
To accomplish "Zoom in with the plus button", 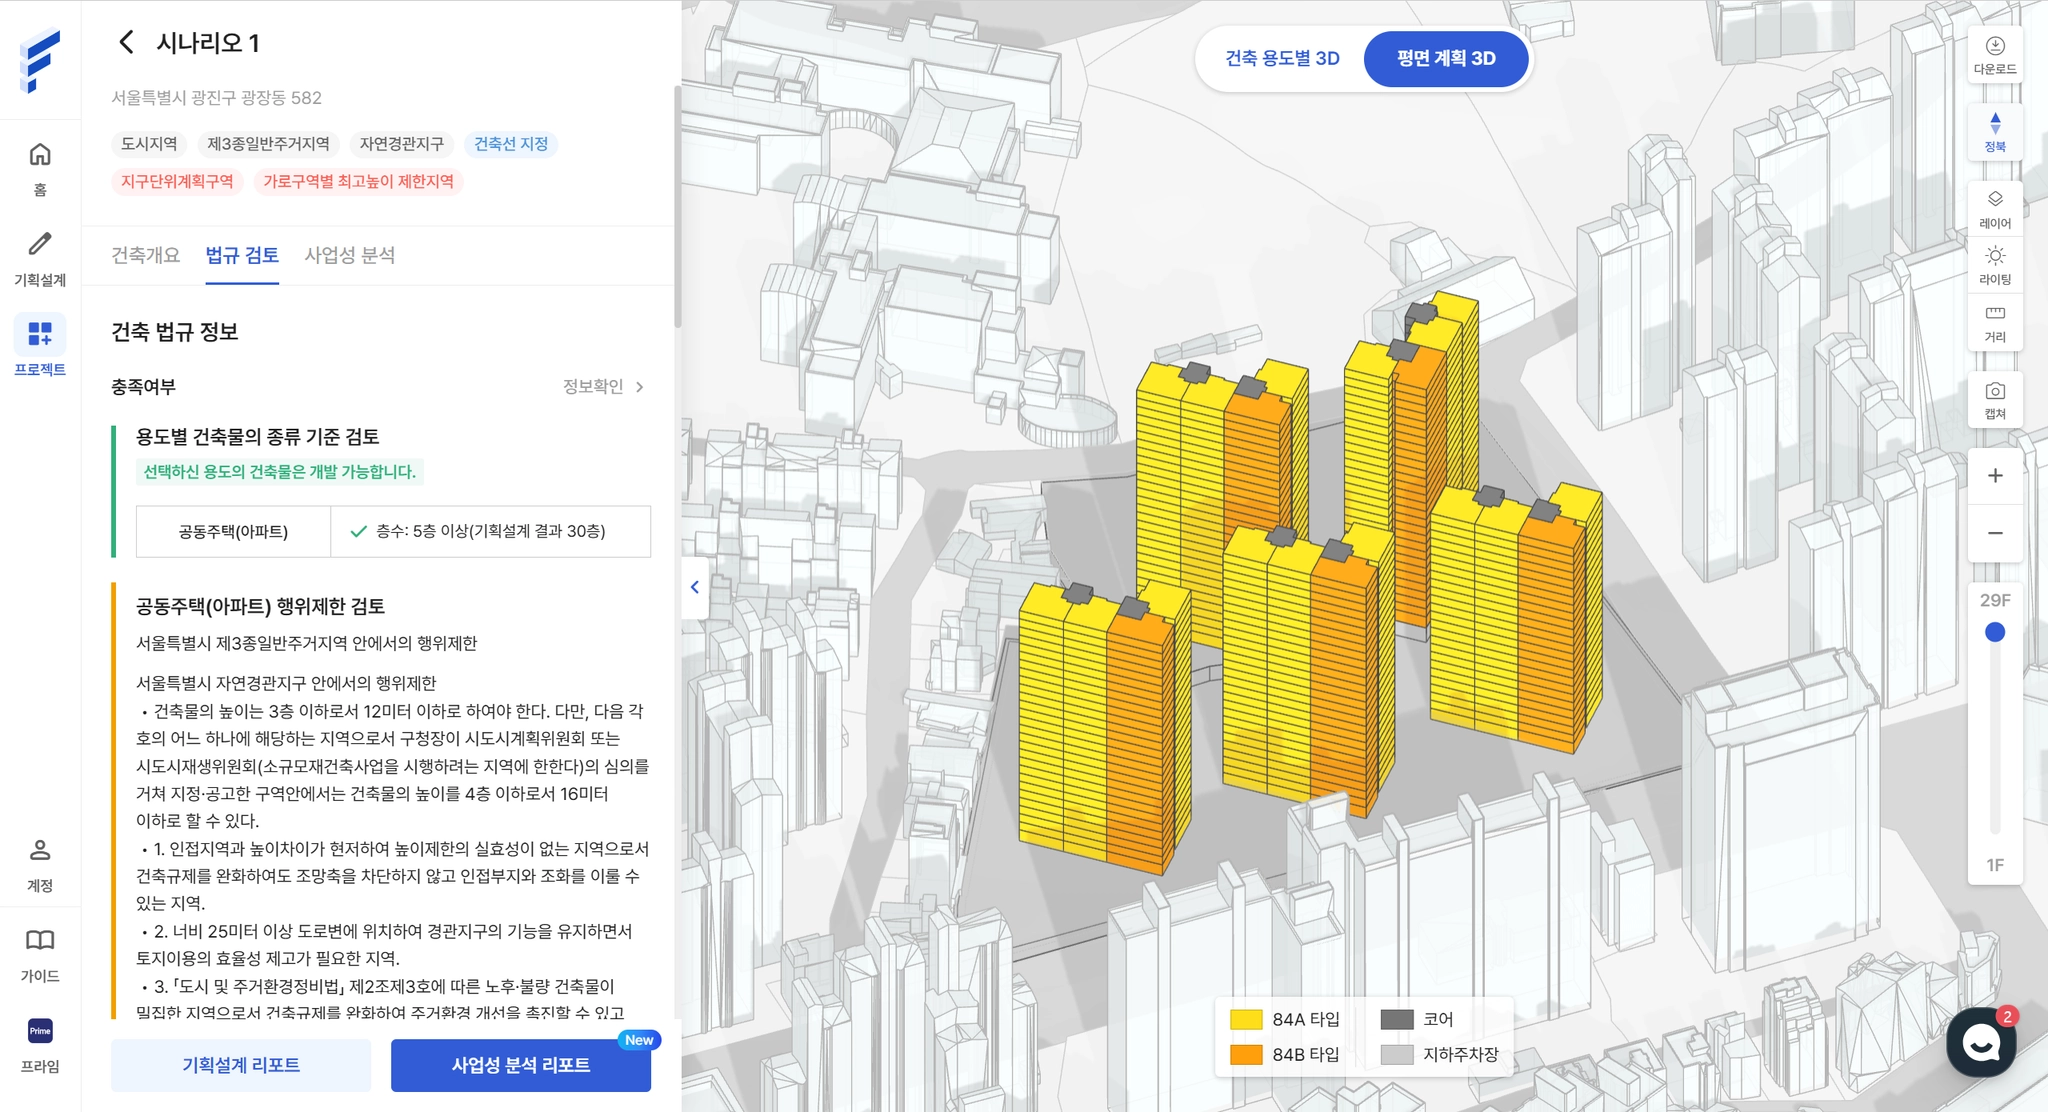I will tap(1994, 476).
